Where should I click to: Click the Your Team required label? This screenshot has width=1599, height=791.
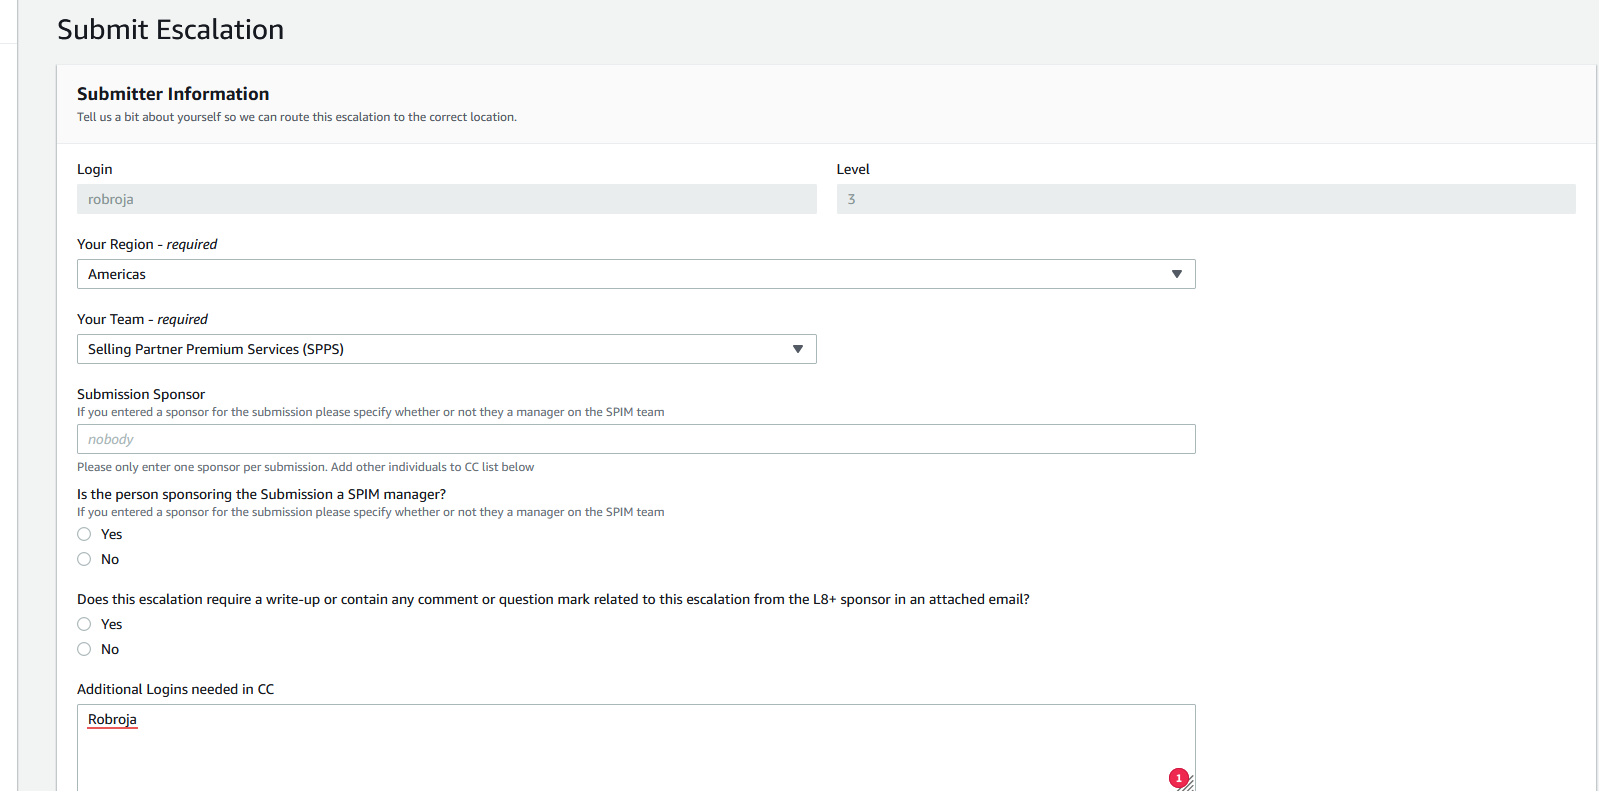coord(142,319)
